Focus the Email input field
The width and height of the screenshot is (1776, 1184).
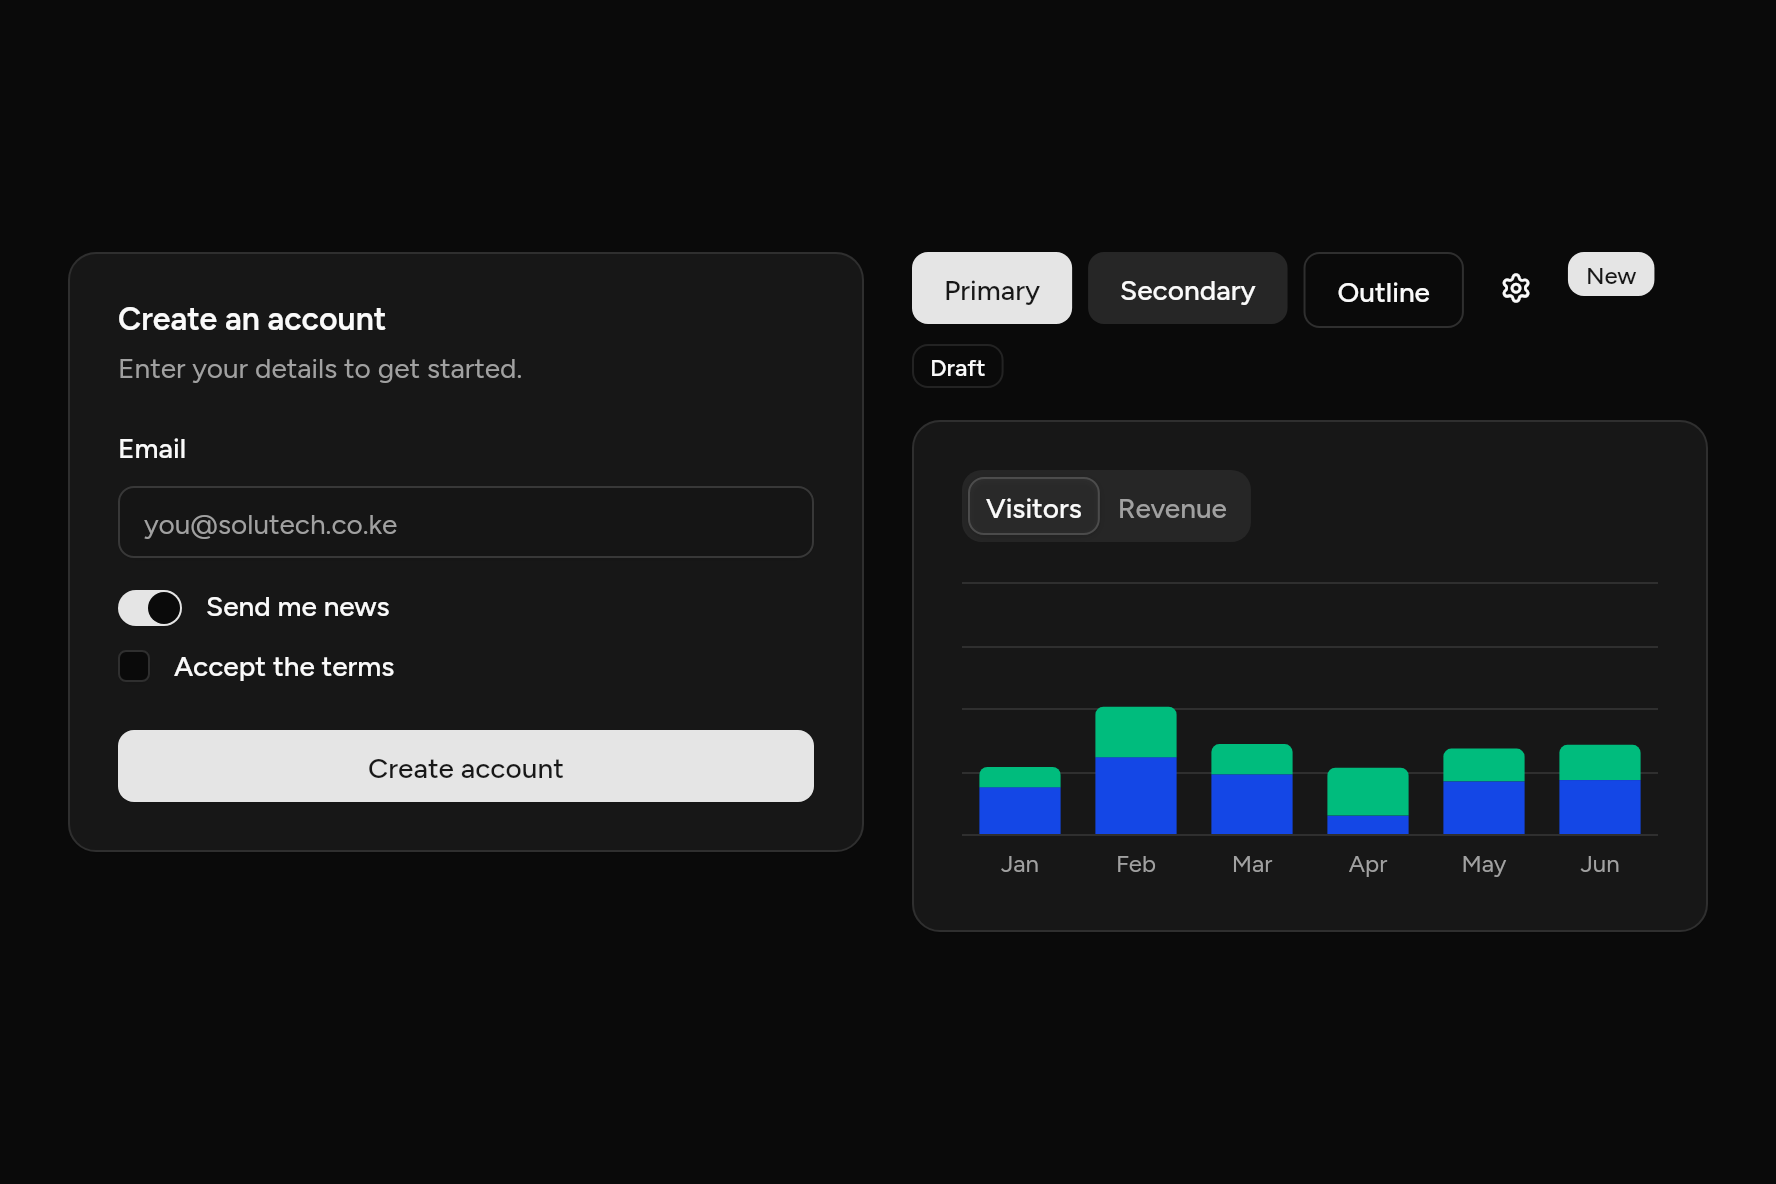click(466, 523)
